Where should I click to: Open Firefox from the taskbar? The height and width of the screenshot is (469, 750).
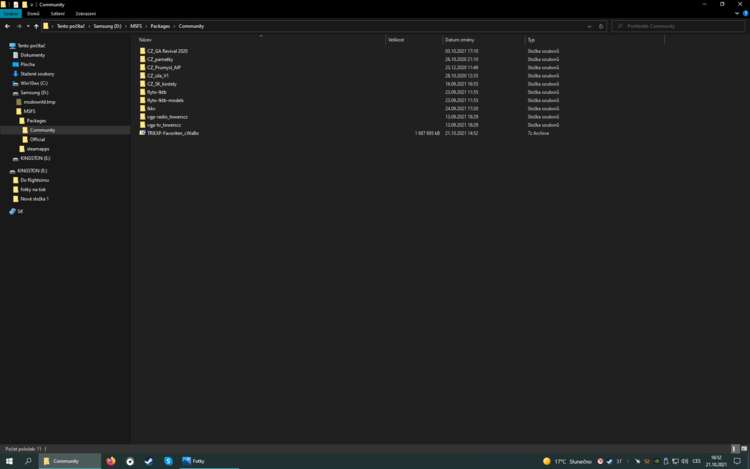tap(111, 461)
